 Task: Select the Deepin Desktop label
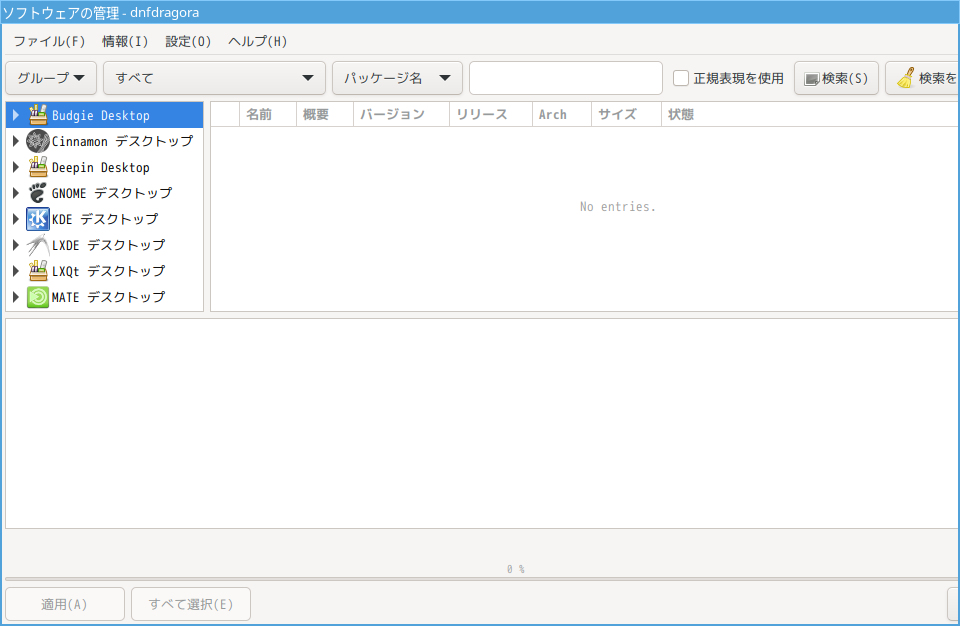coord(101,167)
